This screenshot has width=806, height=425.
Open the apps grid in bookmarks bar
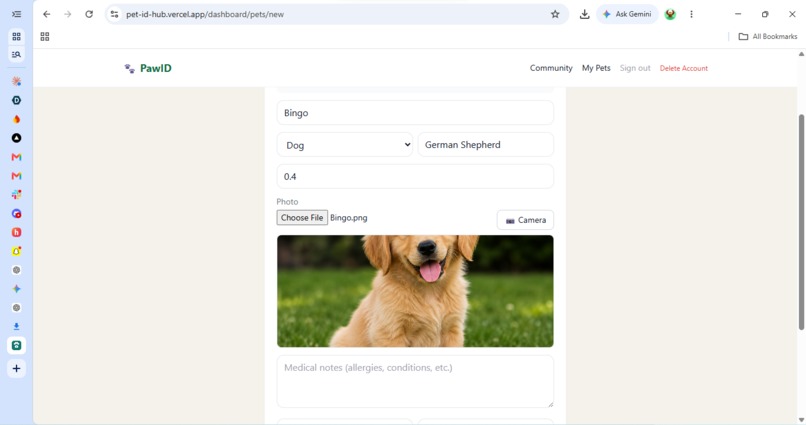pyautogui.click(x=45, y=36)
